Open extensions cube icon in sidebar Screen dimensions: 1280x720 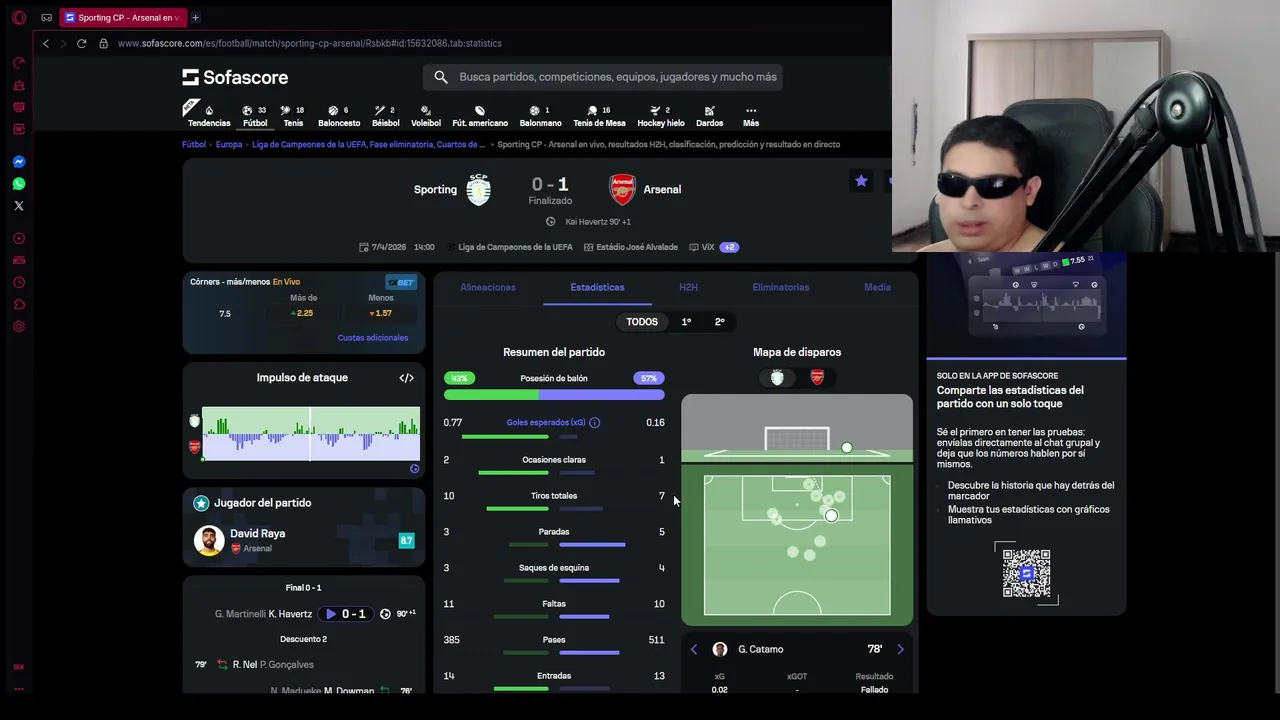click(x=18, y=304)
